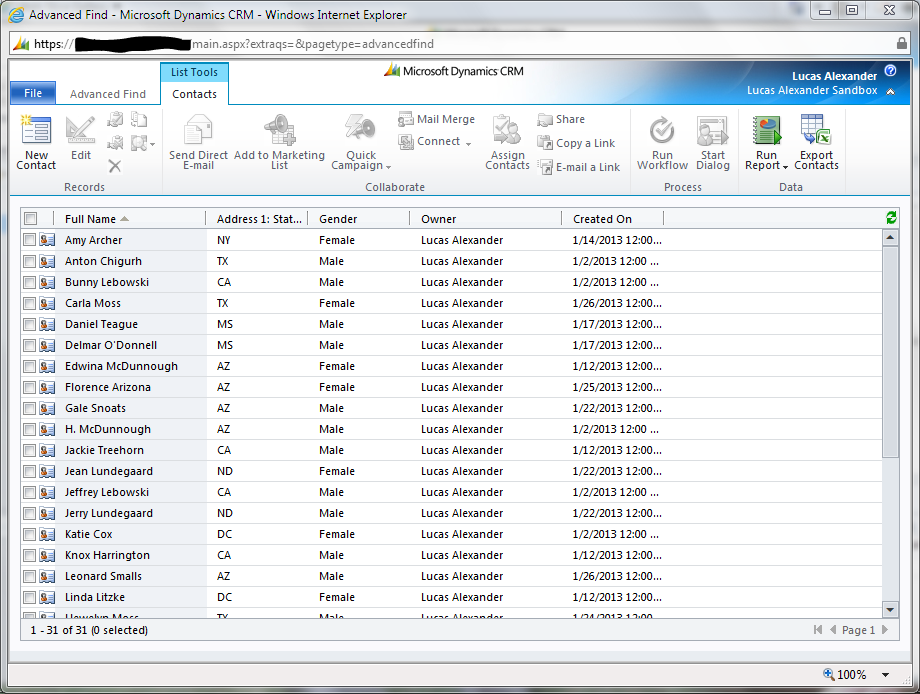Open the Quick Campaign dropdown
This screenshot has height=694, width=920.
click(x=388, y=167)
